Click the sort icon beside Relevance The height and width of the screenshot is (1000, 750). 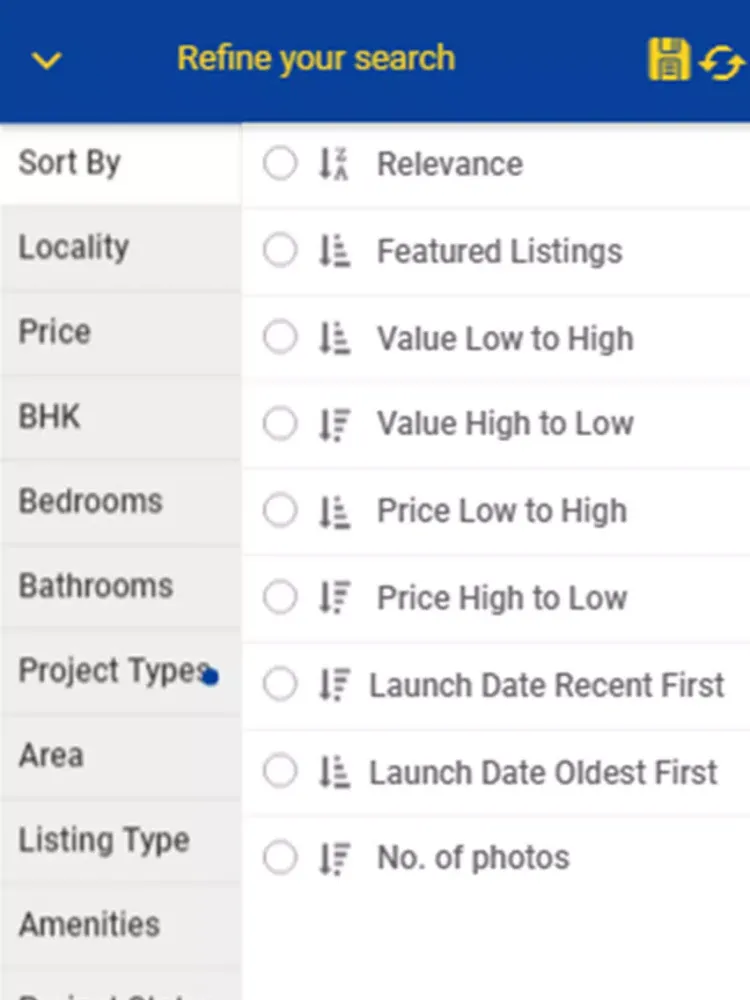click(x=334, y=164)
